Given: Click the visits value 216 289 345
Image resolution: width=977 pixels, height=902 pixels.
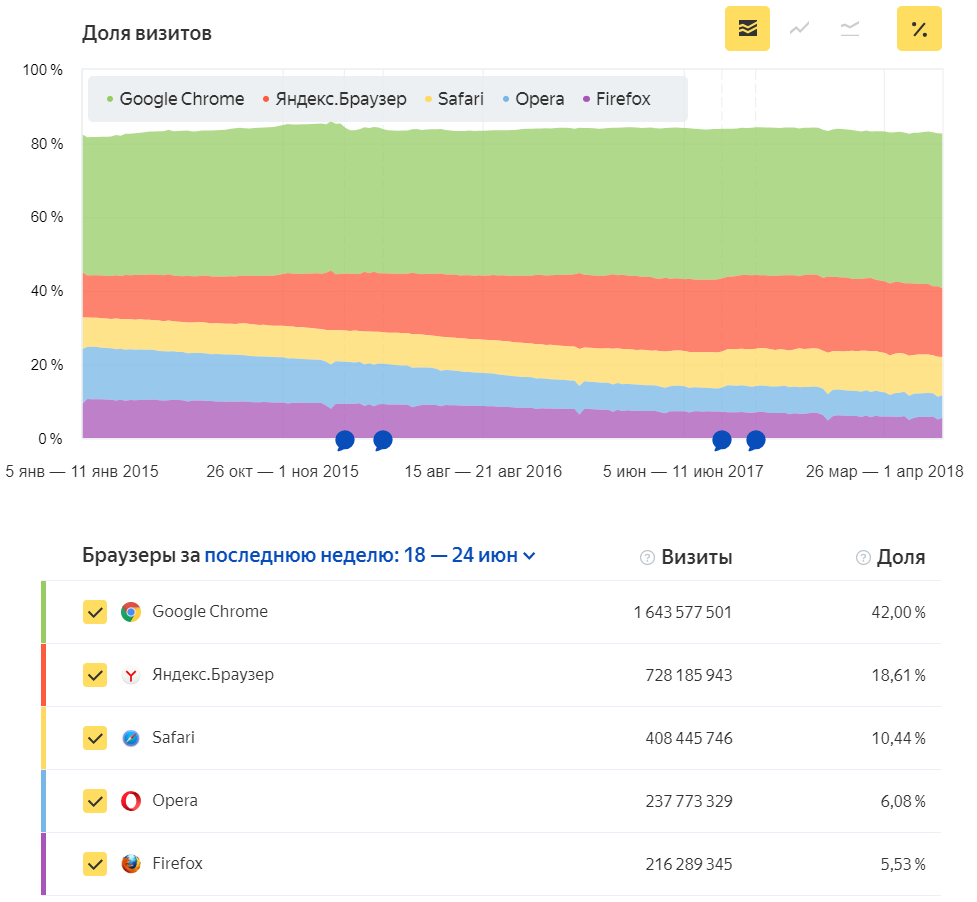Looking at the screenshot, I should [689, 864].
